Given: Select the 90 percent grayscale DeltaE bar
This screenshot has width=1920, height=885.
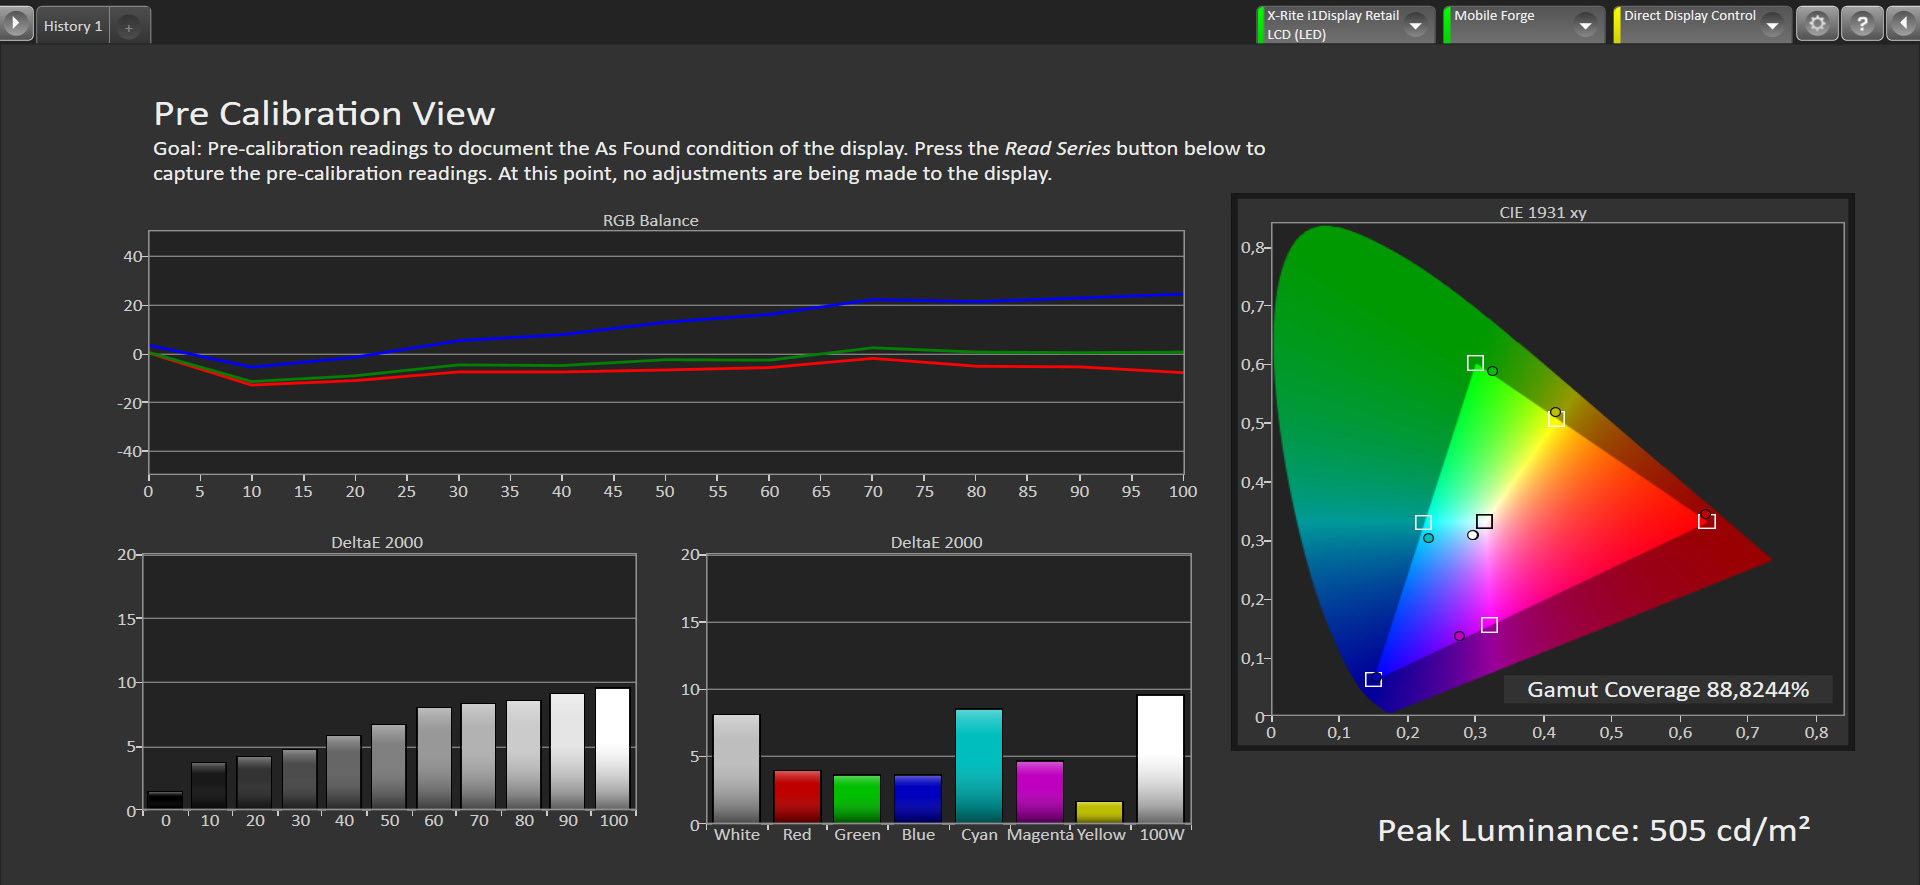Looking at the screenshot, I should click(567, 751).
